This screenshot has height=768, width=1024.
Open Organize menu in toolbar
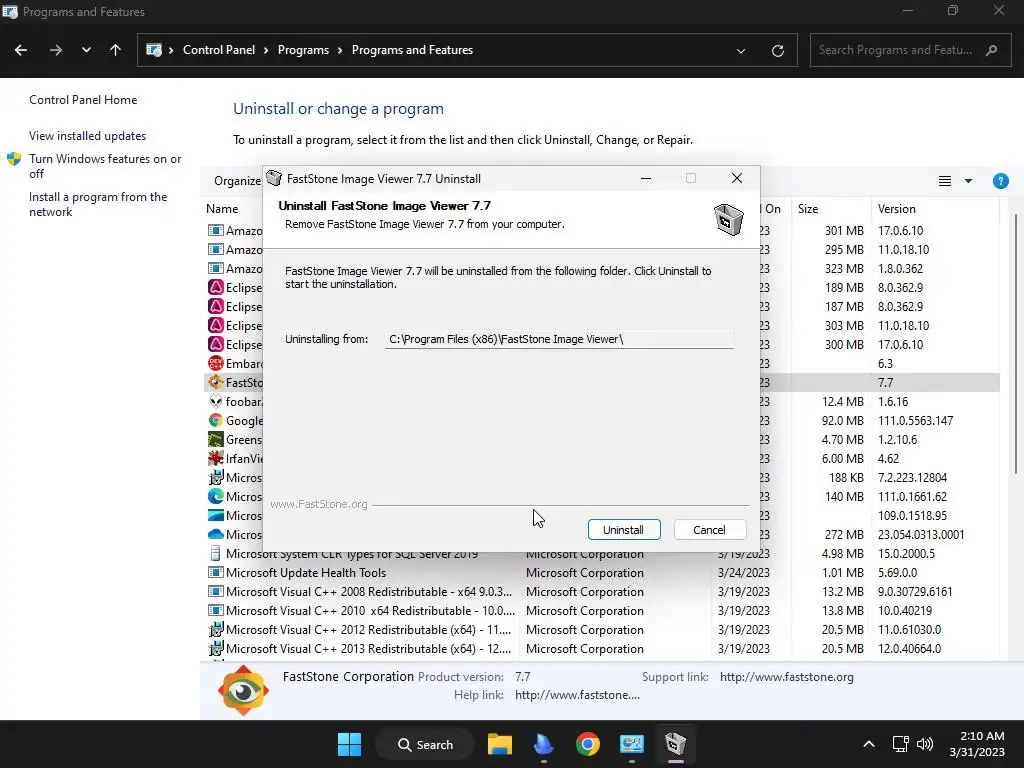(x=237, y=181)
